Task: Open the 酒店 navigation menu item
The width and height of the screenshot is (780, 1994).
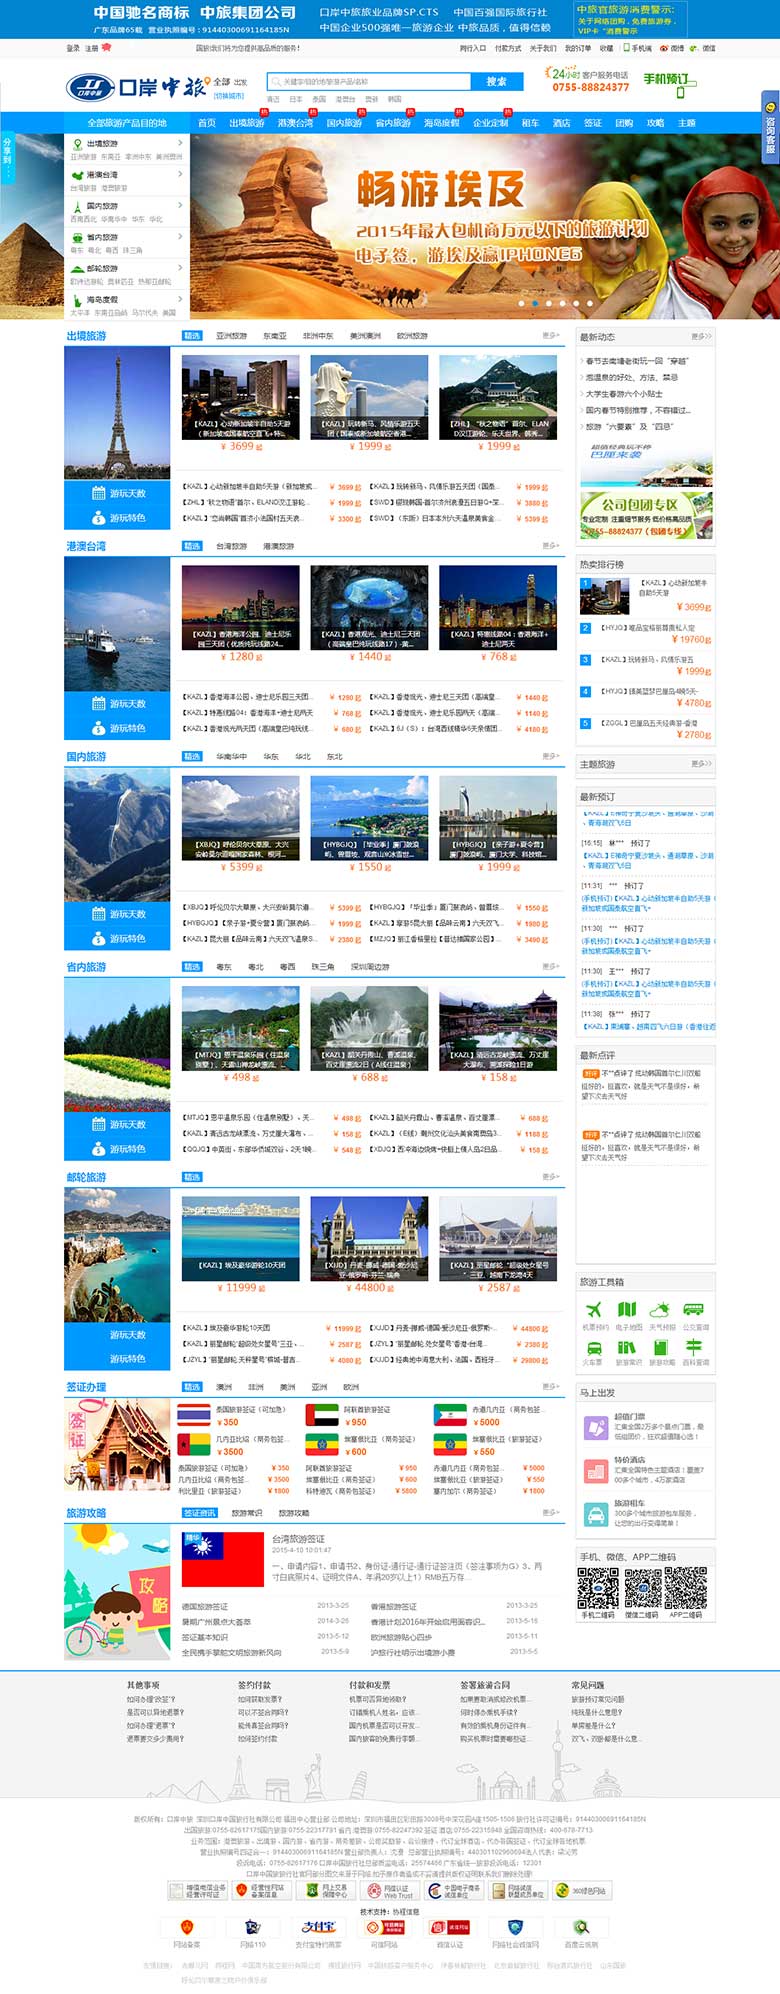Action: (x=561, y=123)
